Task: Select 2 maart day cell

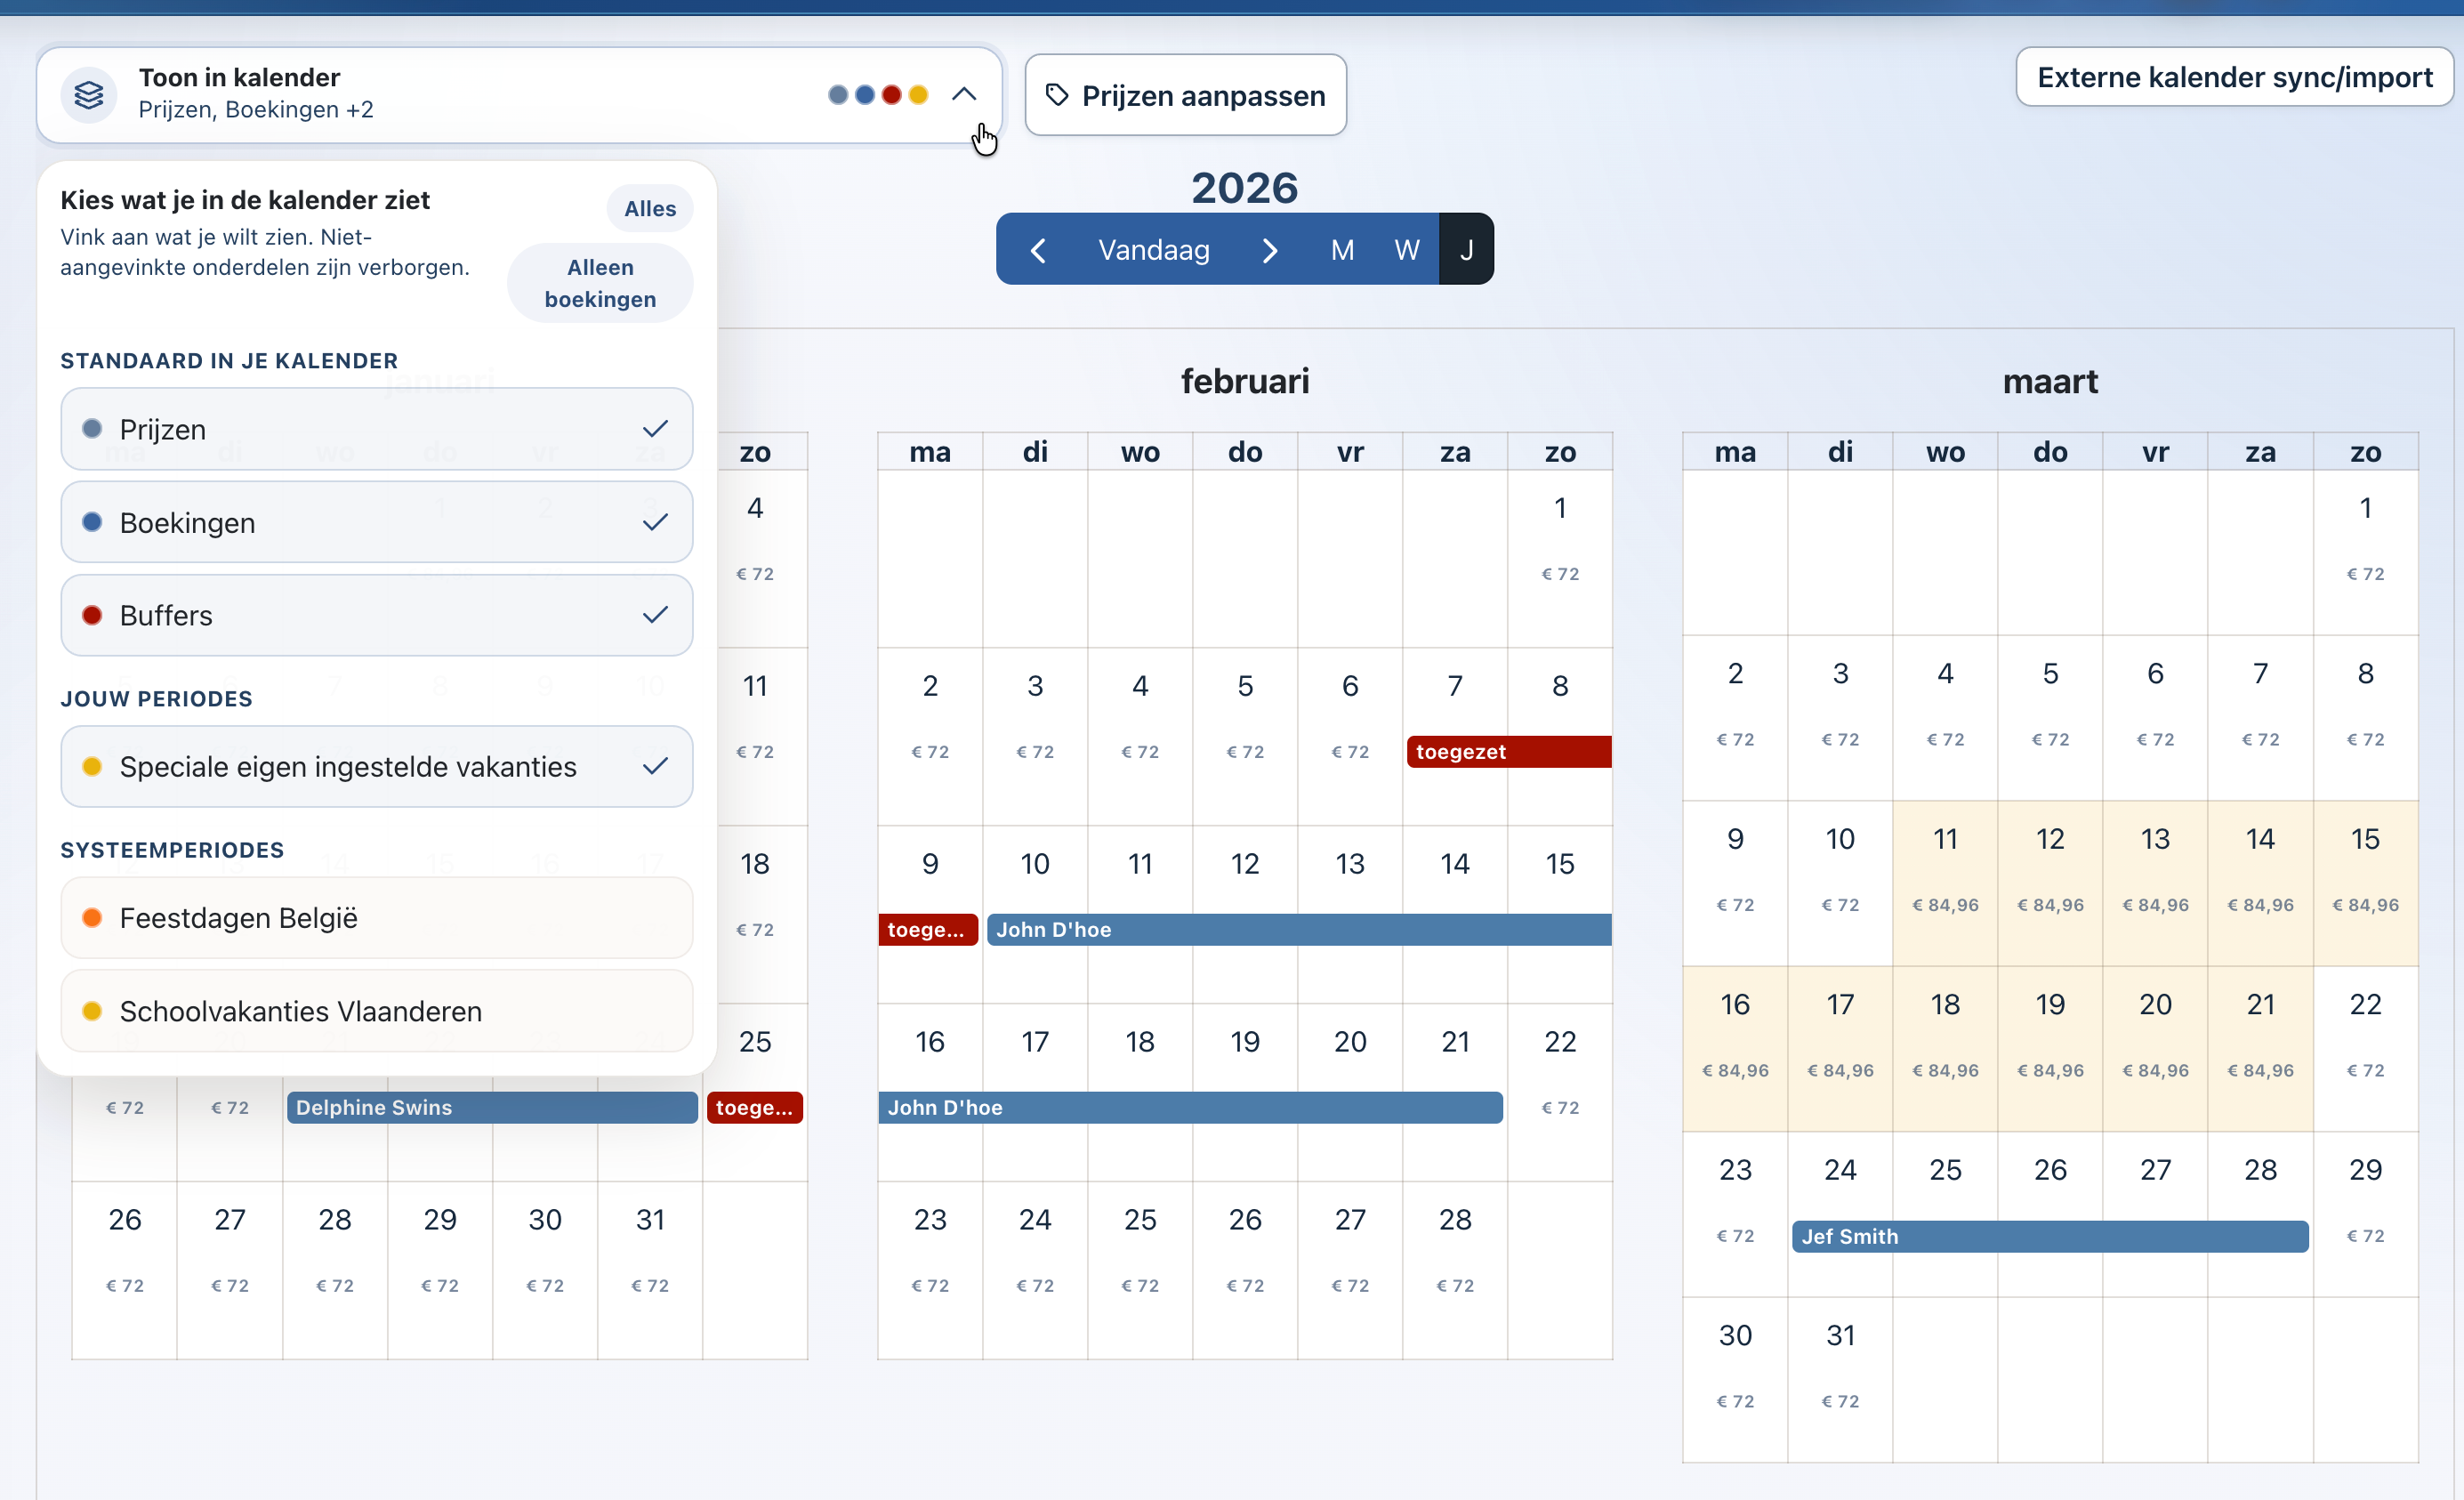Action: pyautogui.click(x=1735, y=718)
